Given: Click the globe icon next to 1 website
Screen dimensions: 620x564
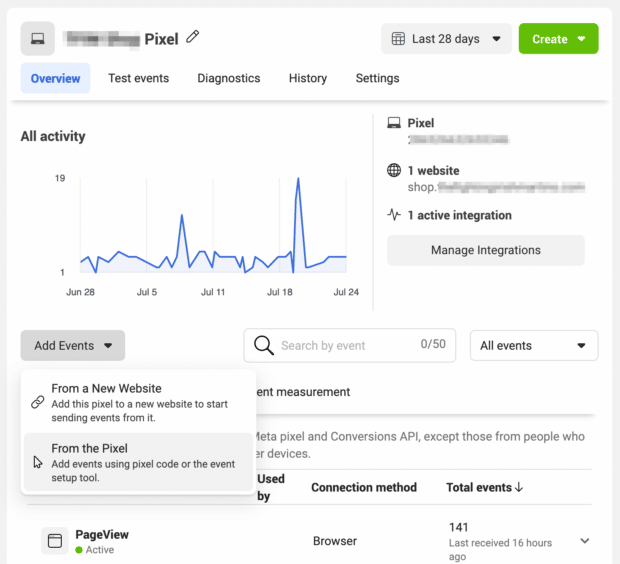Looking at the screenshot, I should click(394, 171).
